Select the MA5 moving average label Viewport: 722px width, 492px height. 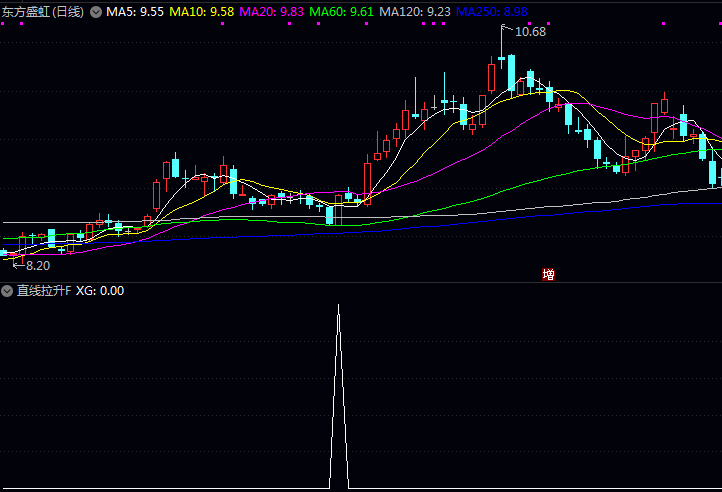pos(135,12)
